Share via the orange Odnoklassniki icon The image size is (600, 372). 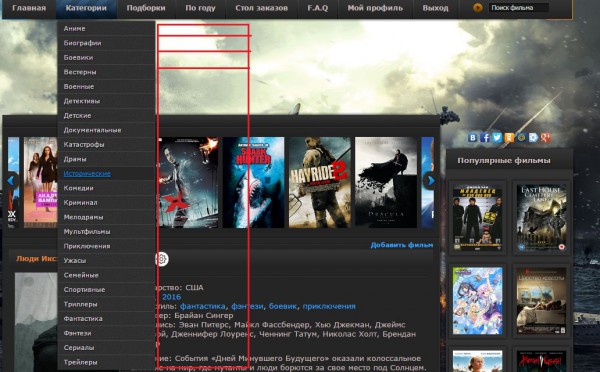pos(509,137)
